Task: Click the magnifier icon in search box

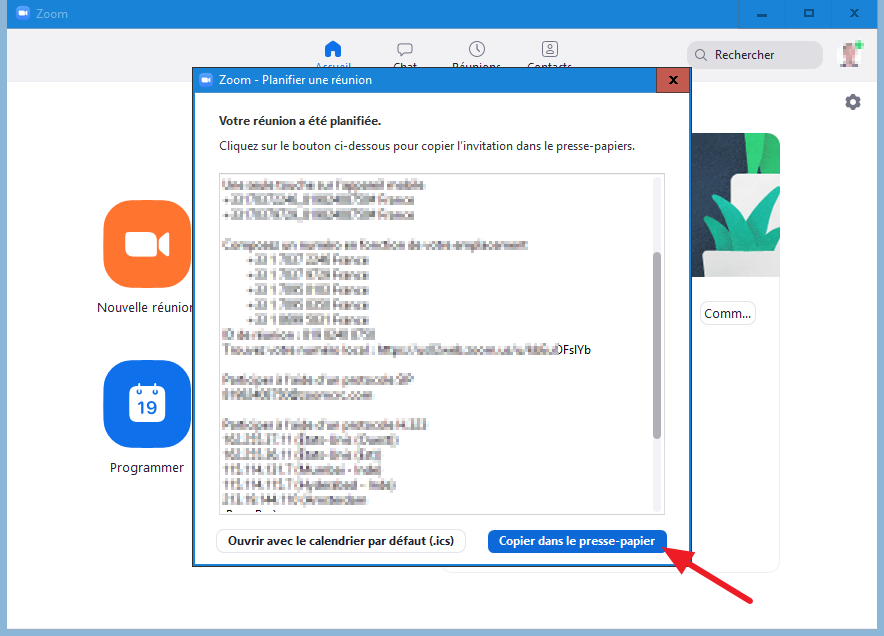Action: pos(701,55)
